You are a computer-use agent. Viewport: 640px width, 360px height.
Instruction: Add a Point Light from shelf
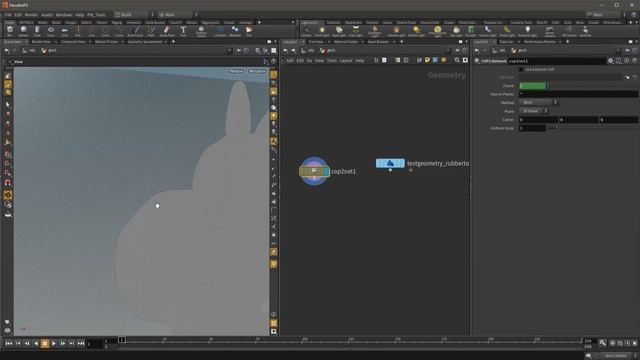(x=322, y=31)
